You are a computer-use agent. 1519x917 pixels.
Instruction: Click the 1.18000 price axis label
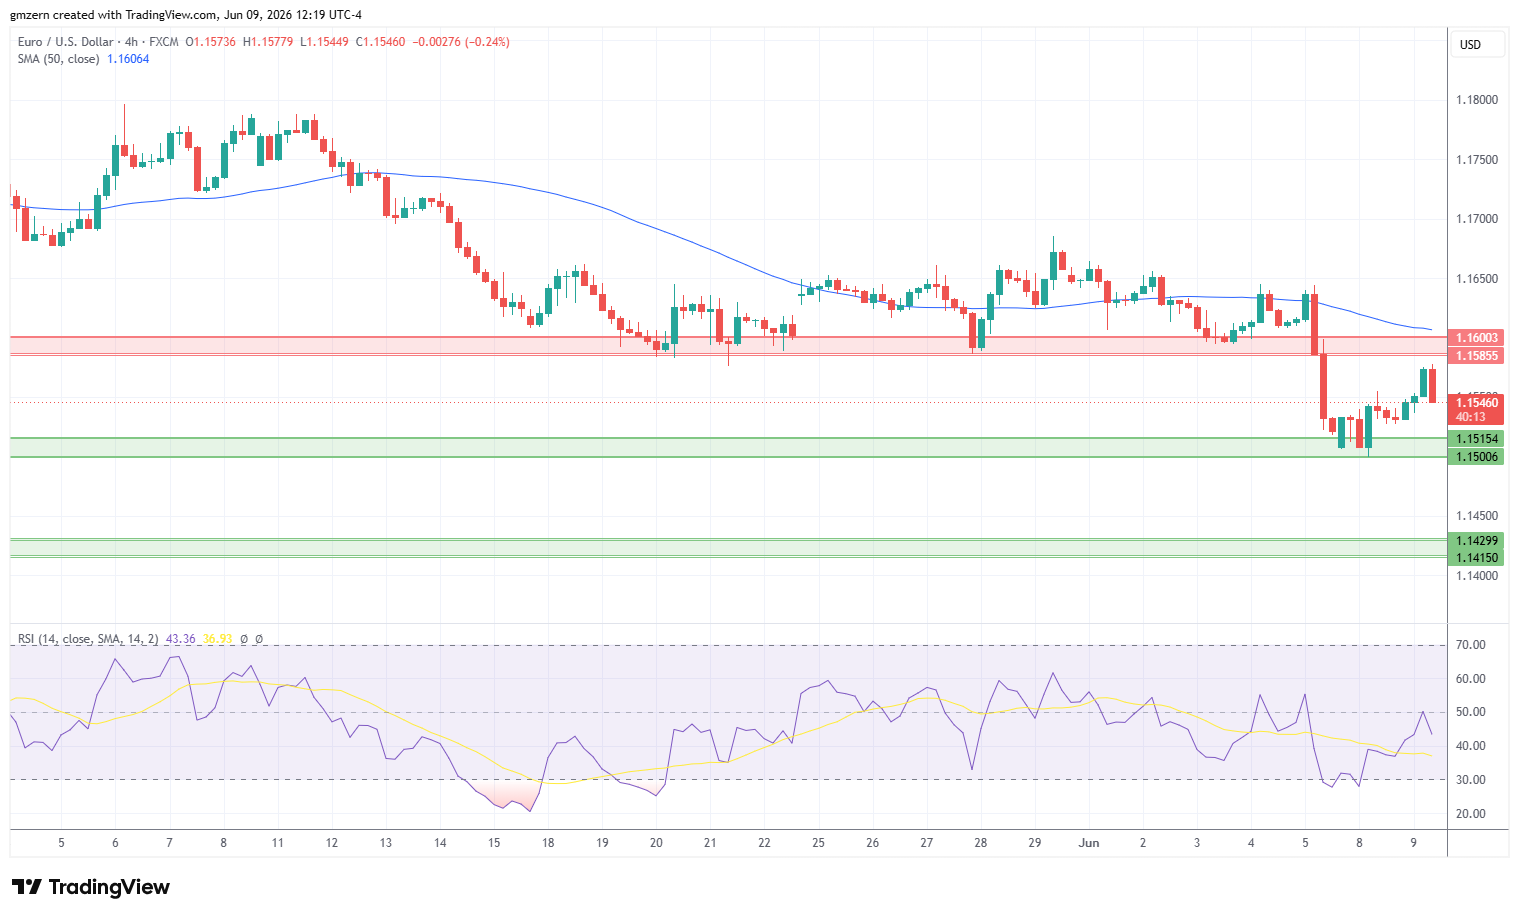click(1477, 100)
